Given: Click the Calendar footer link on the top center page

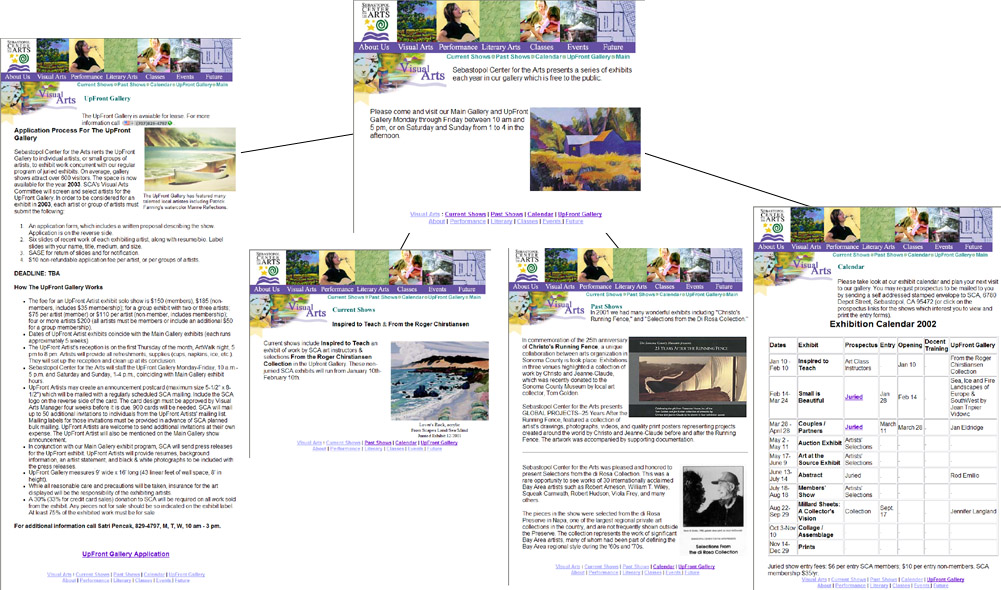Looking at the screenshot, I should [540, 214].
